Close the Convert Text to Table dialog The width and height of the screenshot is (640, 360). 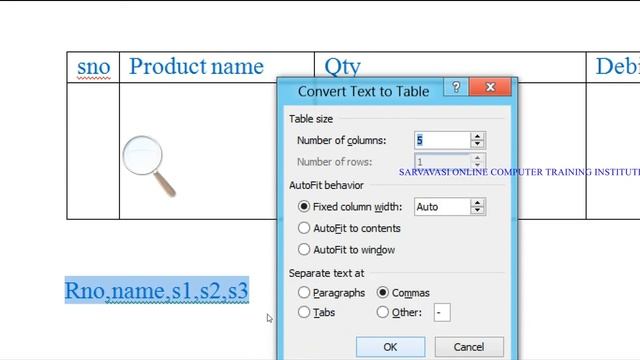coord(490,87)
